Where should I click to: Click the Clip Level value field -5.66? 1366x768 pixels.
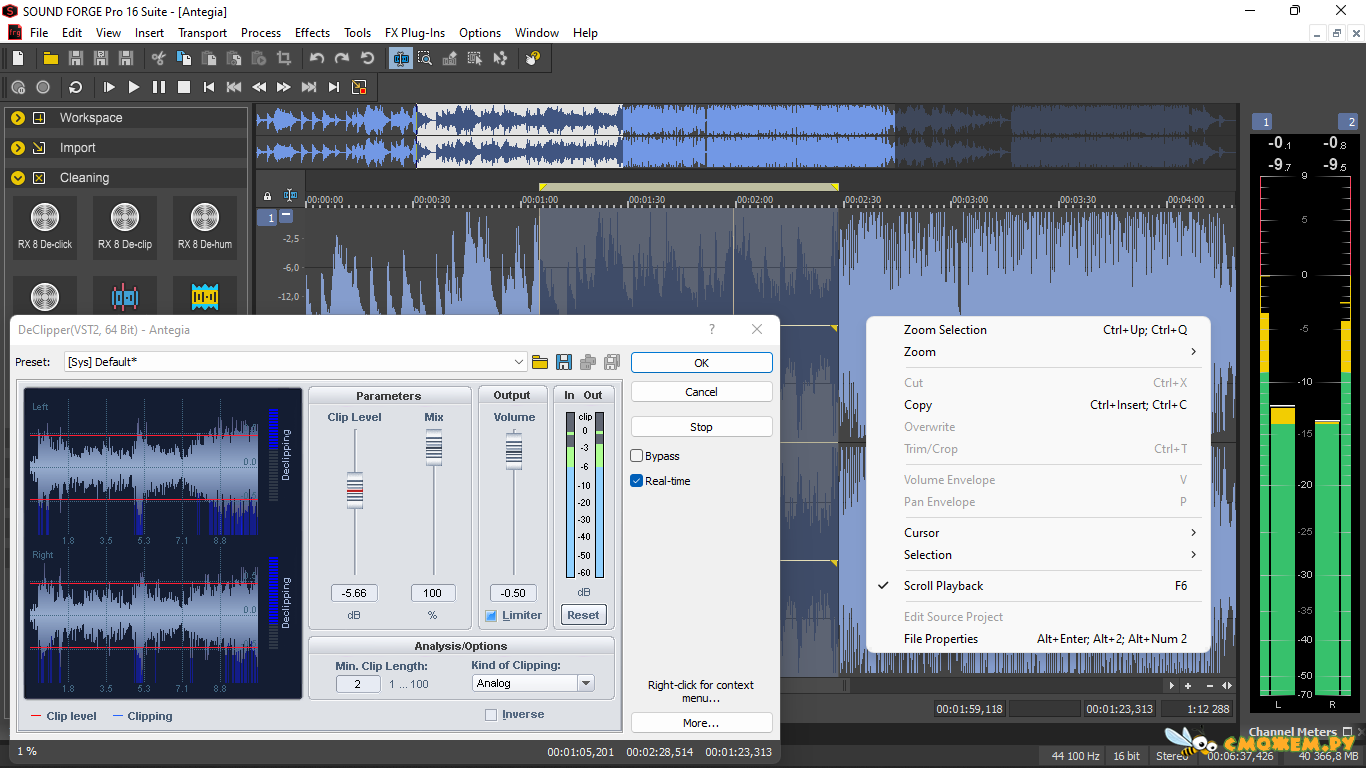pos(354,593)
